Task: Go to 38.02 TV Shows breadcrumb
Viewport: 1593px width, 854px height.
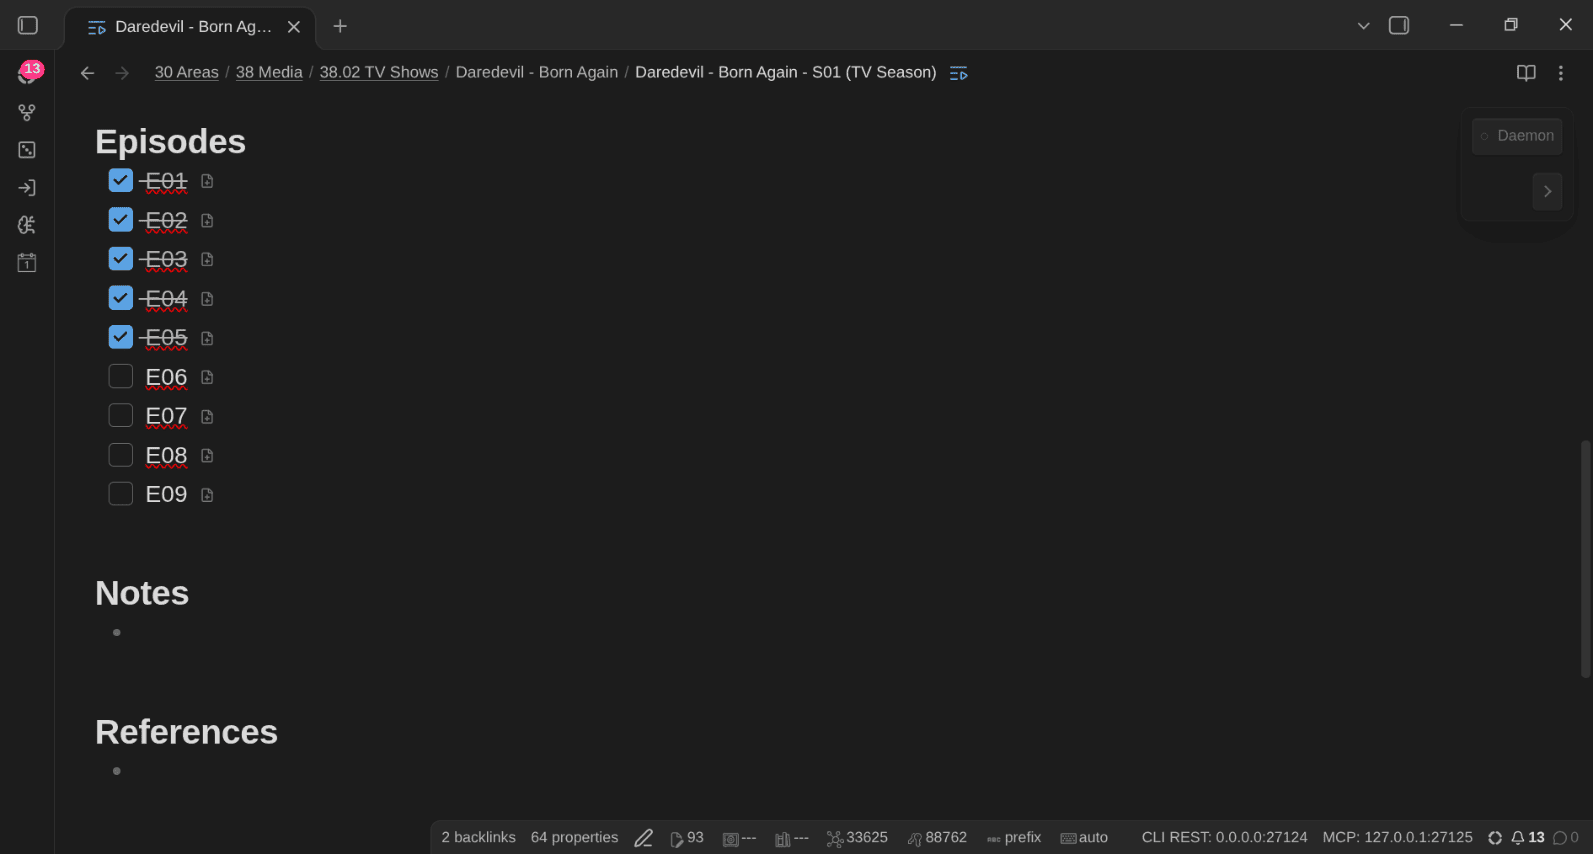Action: coord(379,72)
